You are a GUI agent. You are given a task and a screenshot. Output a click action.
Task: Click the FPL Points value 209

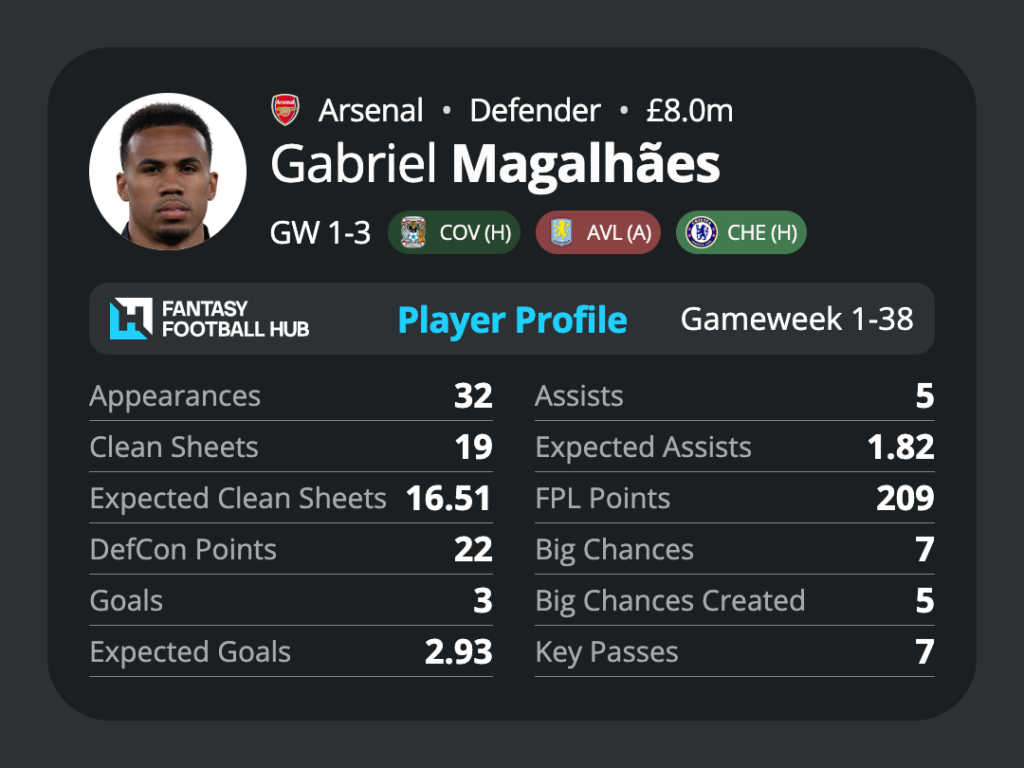(x=905, y=498)
